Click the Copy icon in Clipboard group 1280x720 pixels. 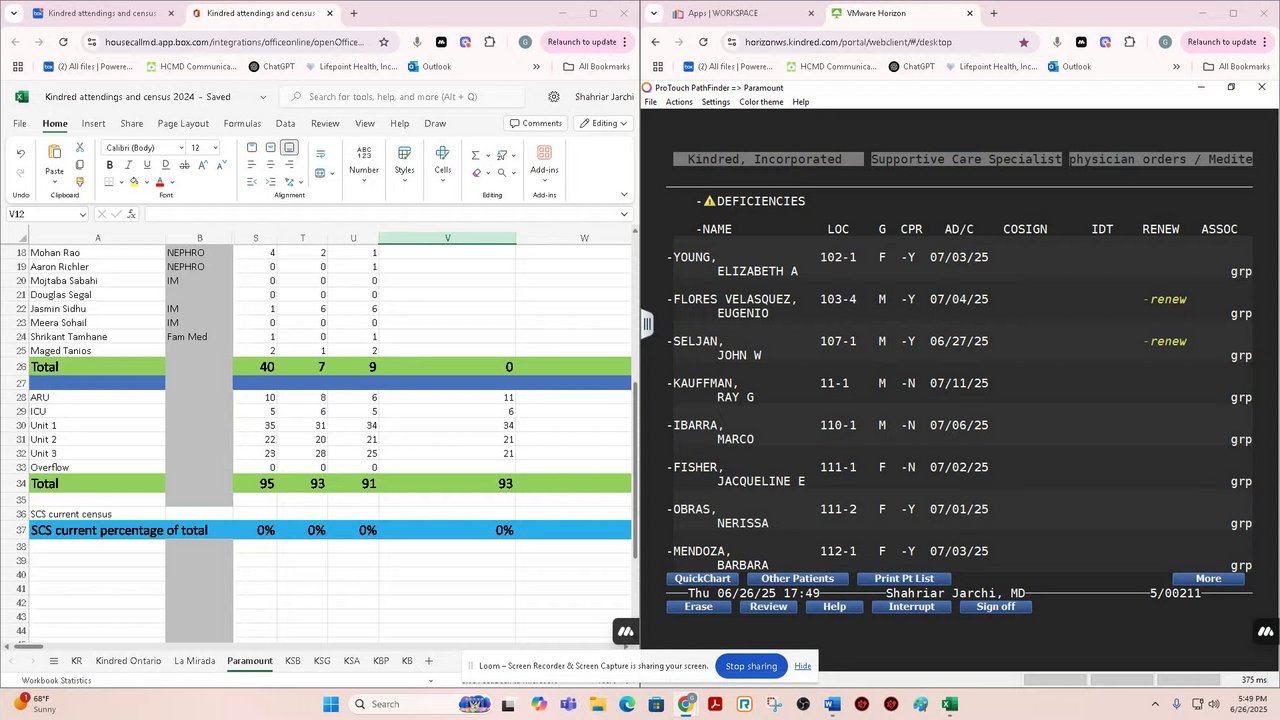pos(80,165)
